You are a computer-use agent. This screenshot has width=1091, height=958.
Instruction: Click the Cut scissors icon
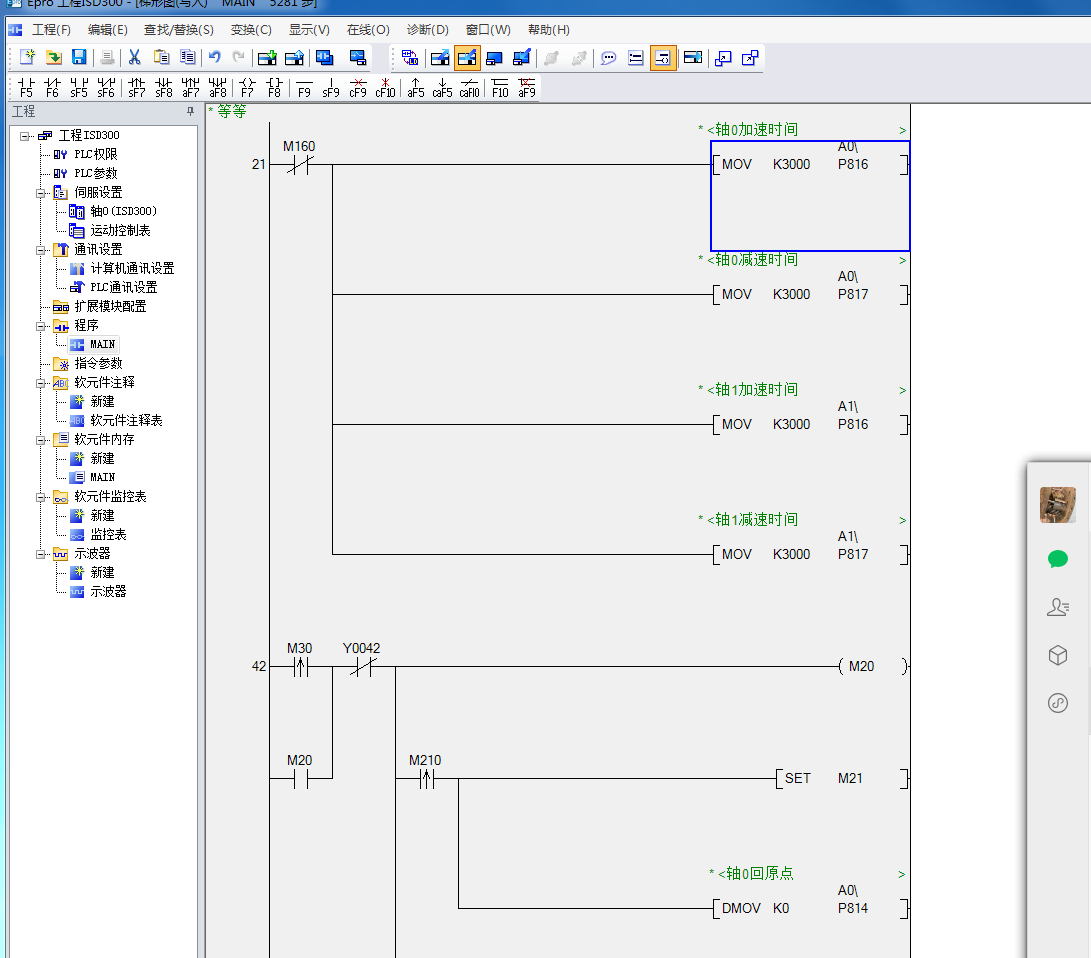coord(134,58)
